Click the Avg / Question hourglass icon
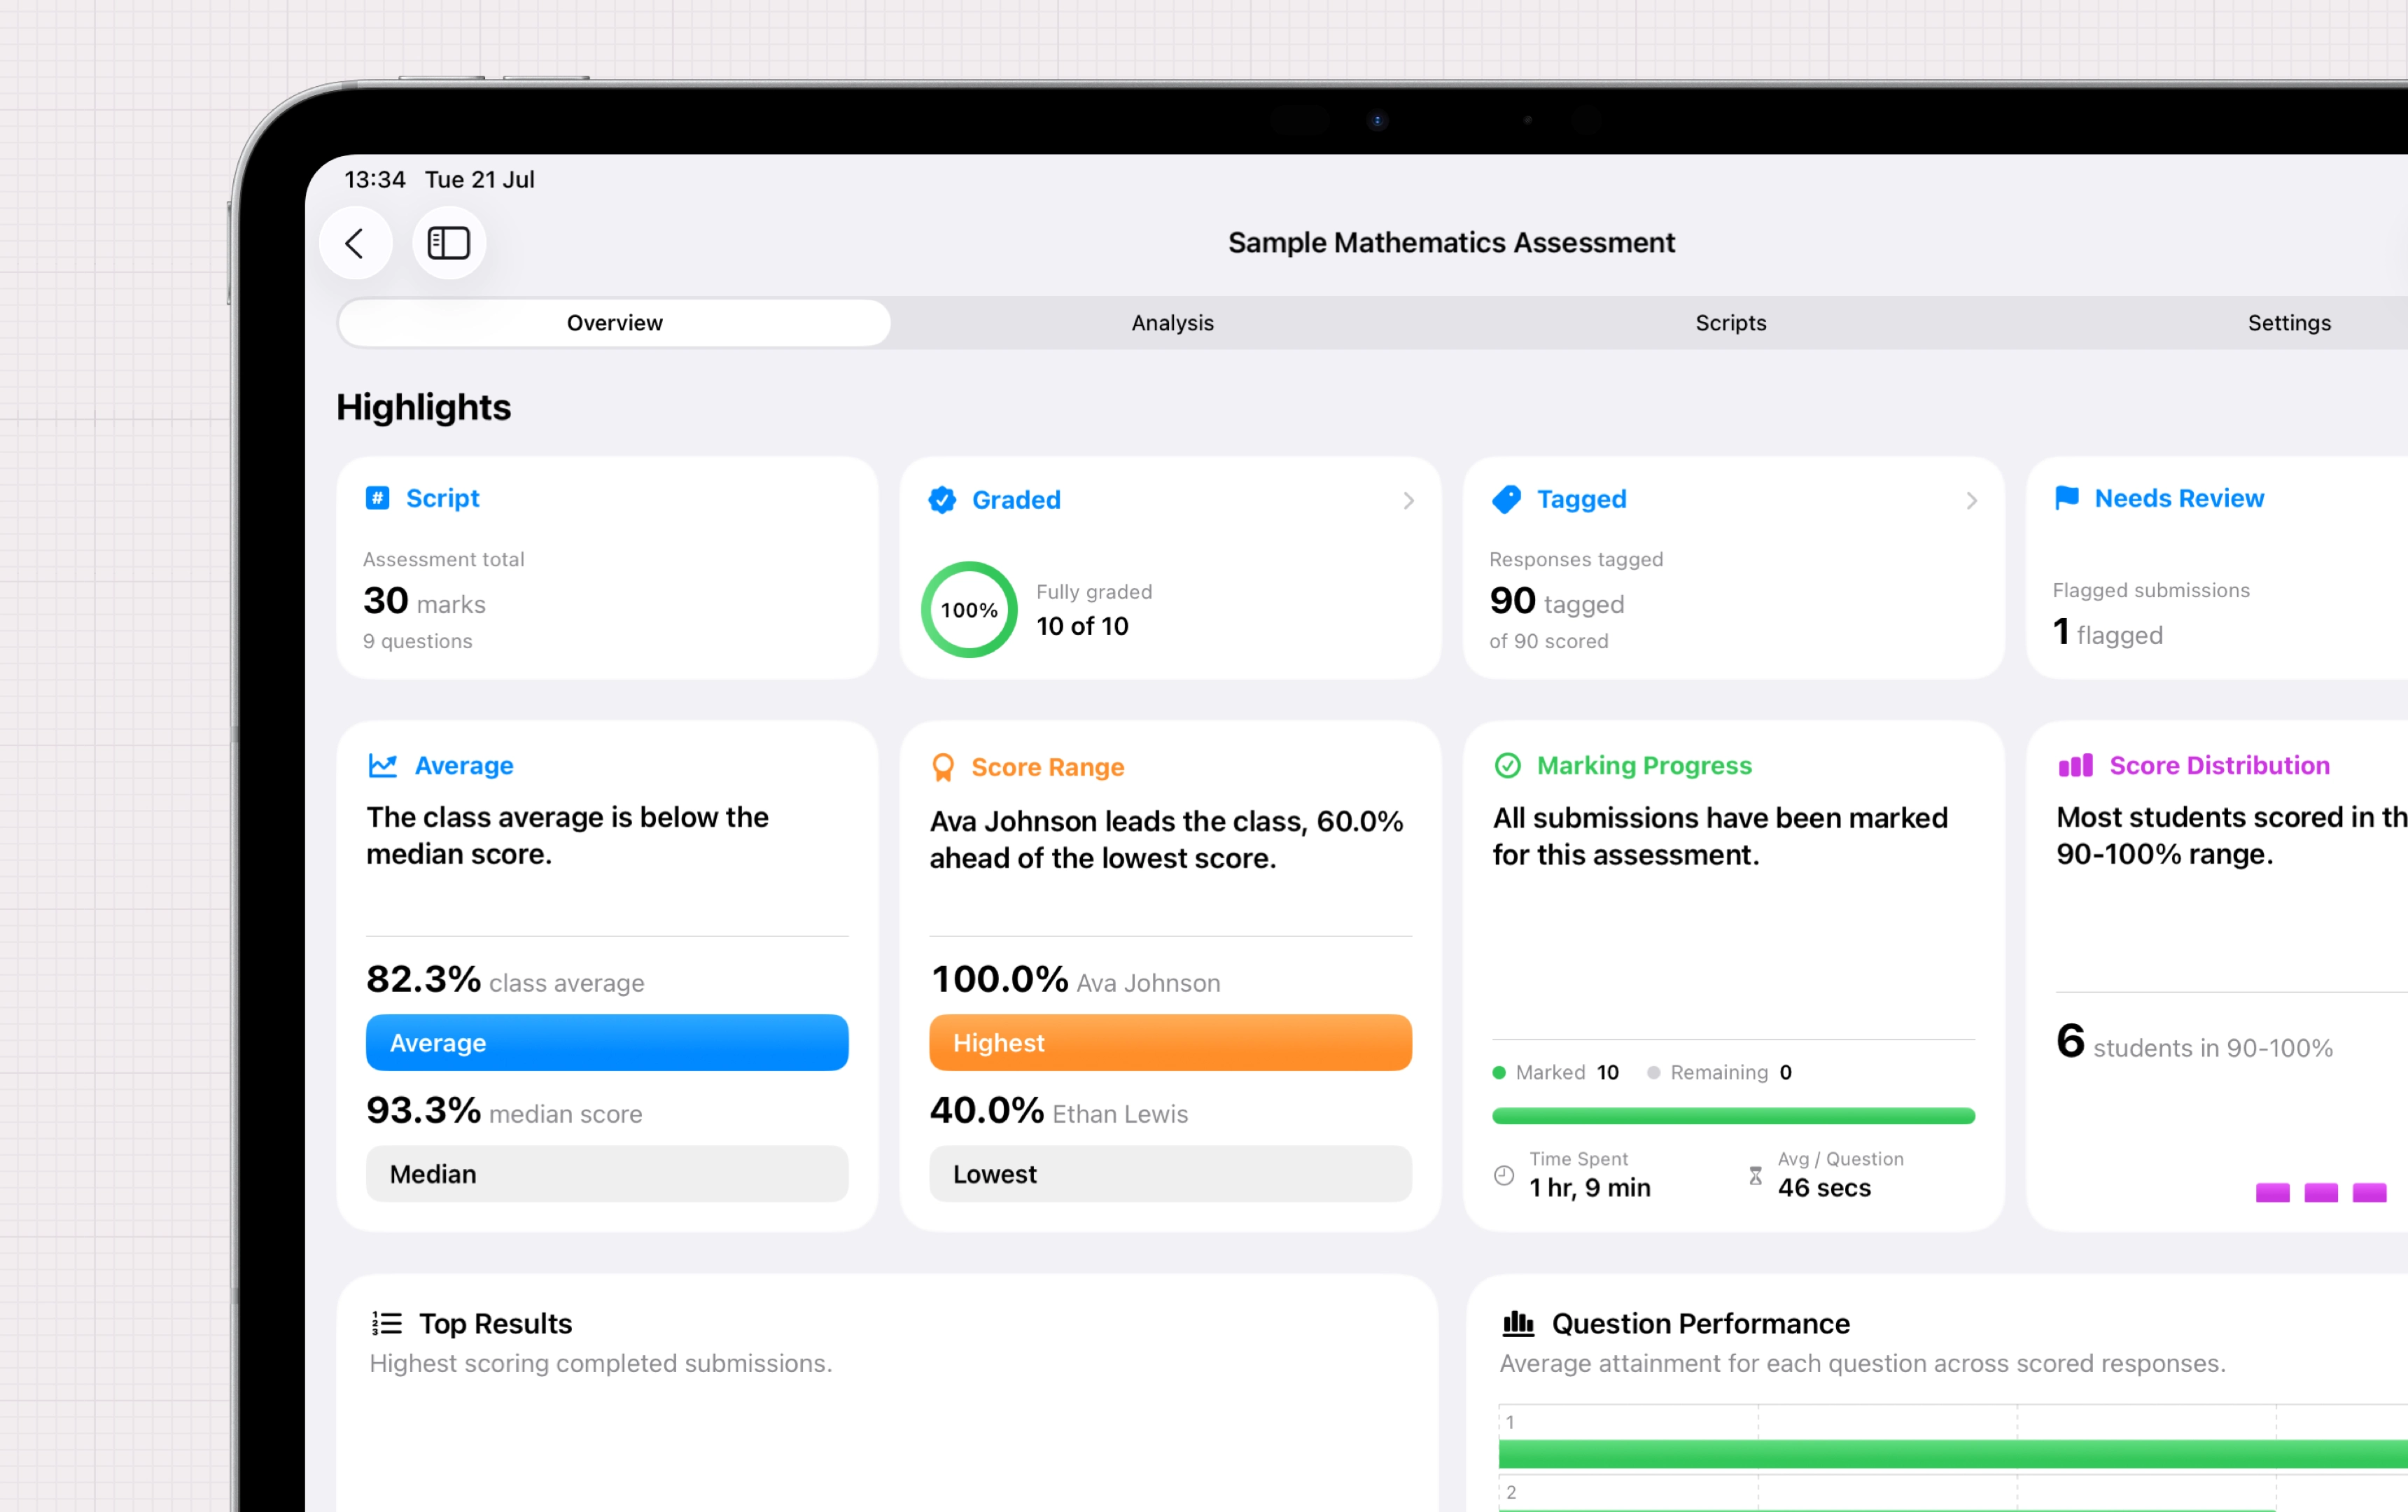The image size is (2408, 1512). pos(1755,1176)
